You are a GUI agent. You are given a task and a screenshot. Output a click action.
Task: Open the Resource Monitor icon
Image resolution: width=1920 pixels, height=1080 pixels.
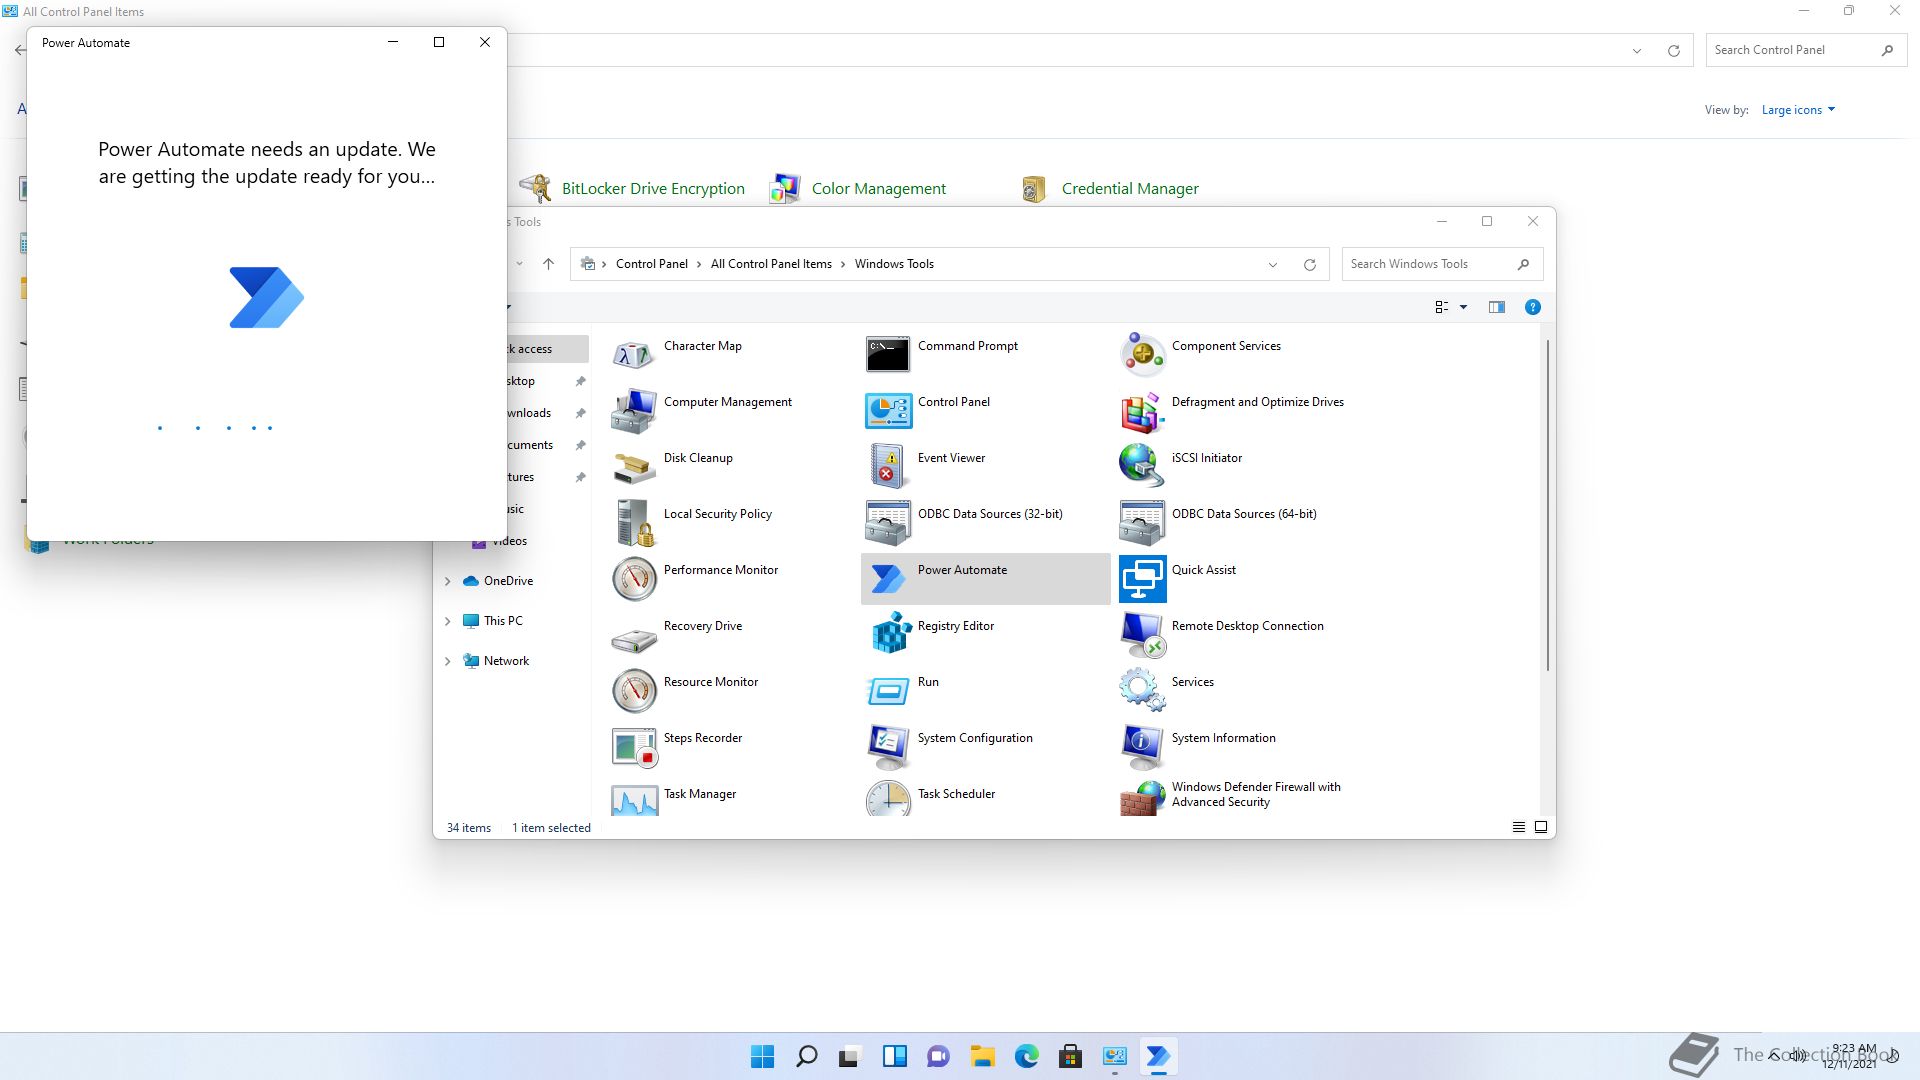[634, 690]
